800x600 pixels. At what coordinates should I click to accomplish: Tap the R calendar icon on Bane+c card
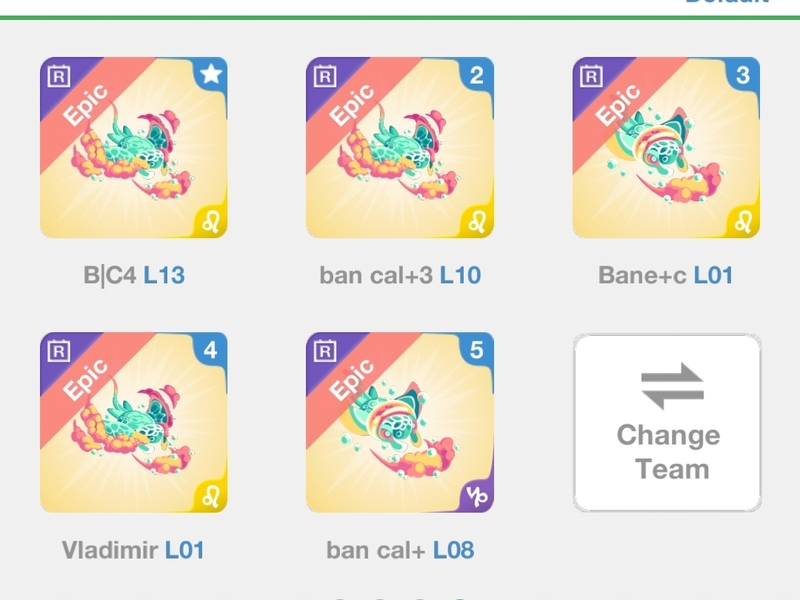(592, 76)
